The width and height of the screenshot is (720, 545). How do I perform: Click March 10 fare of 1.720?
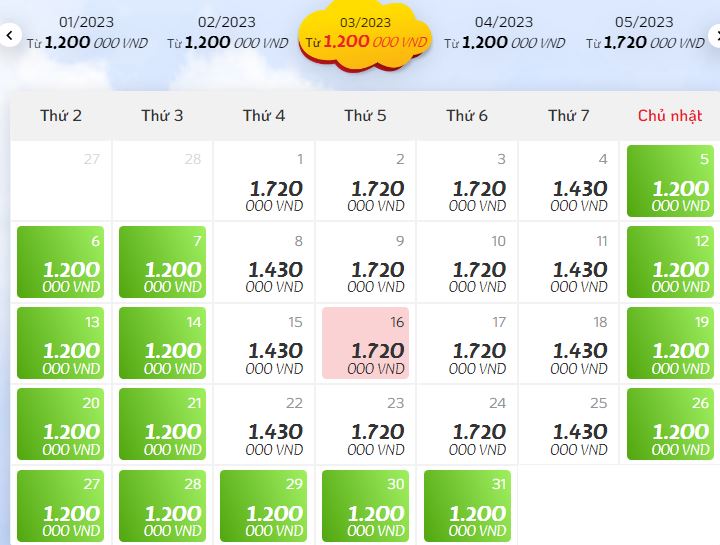click(x=467, y=262)
